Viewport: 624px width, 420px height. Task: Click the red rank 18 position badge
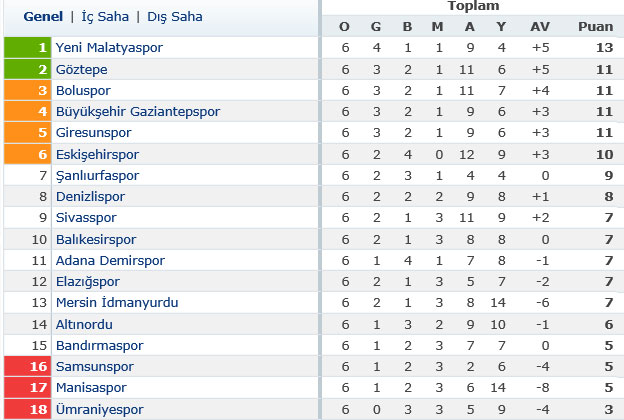pyautogui.click(x=27, y=409)
